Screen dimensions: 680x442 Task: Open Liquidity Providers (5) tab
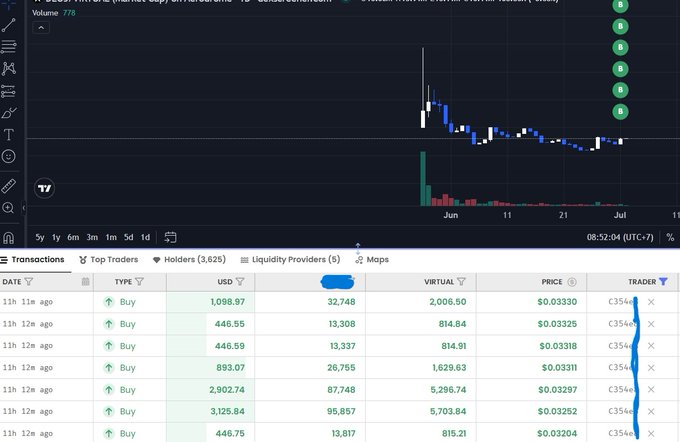point(290,259)
